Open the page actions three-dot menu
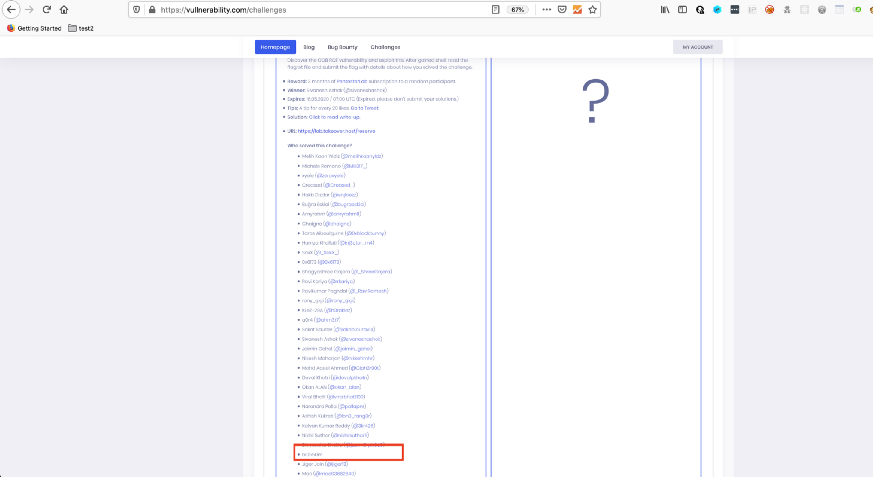 point(545,9)
